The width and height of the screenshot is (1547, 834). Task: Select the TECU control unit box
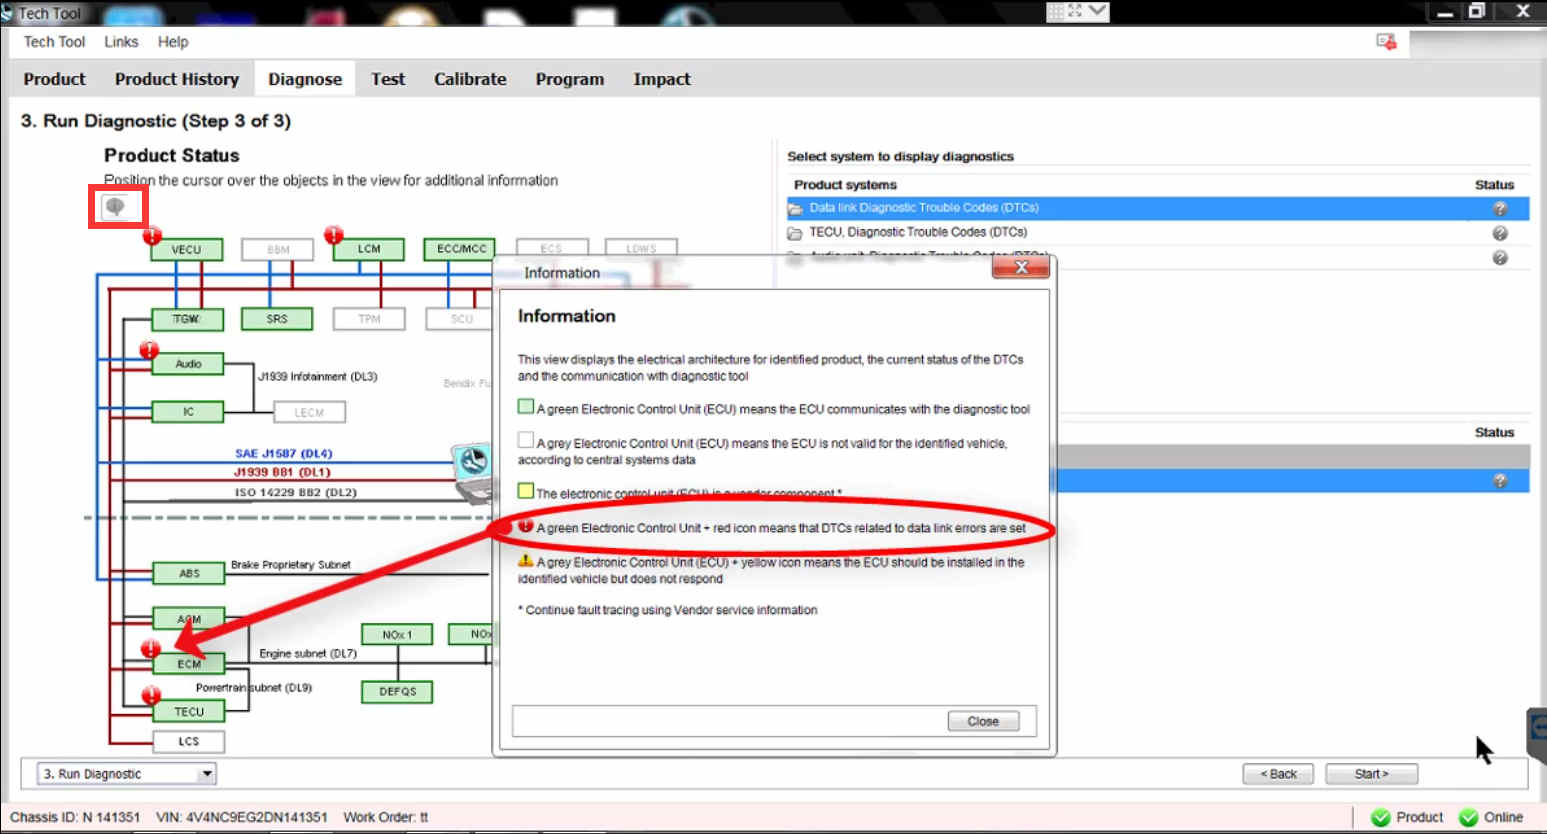point(189,712)
